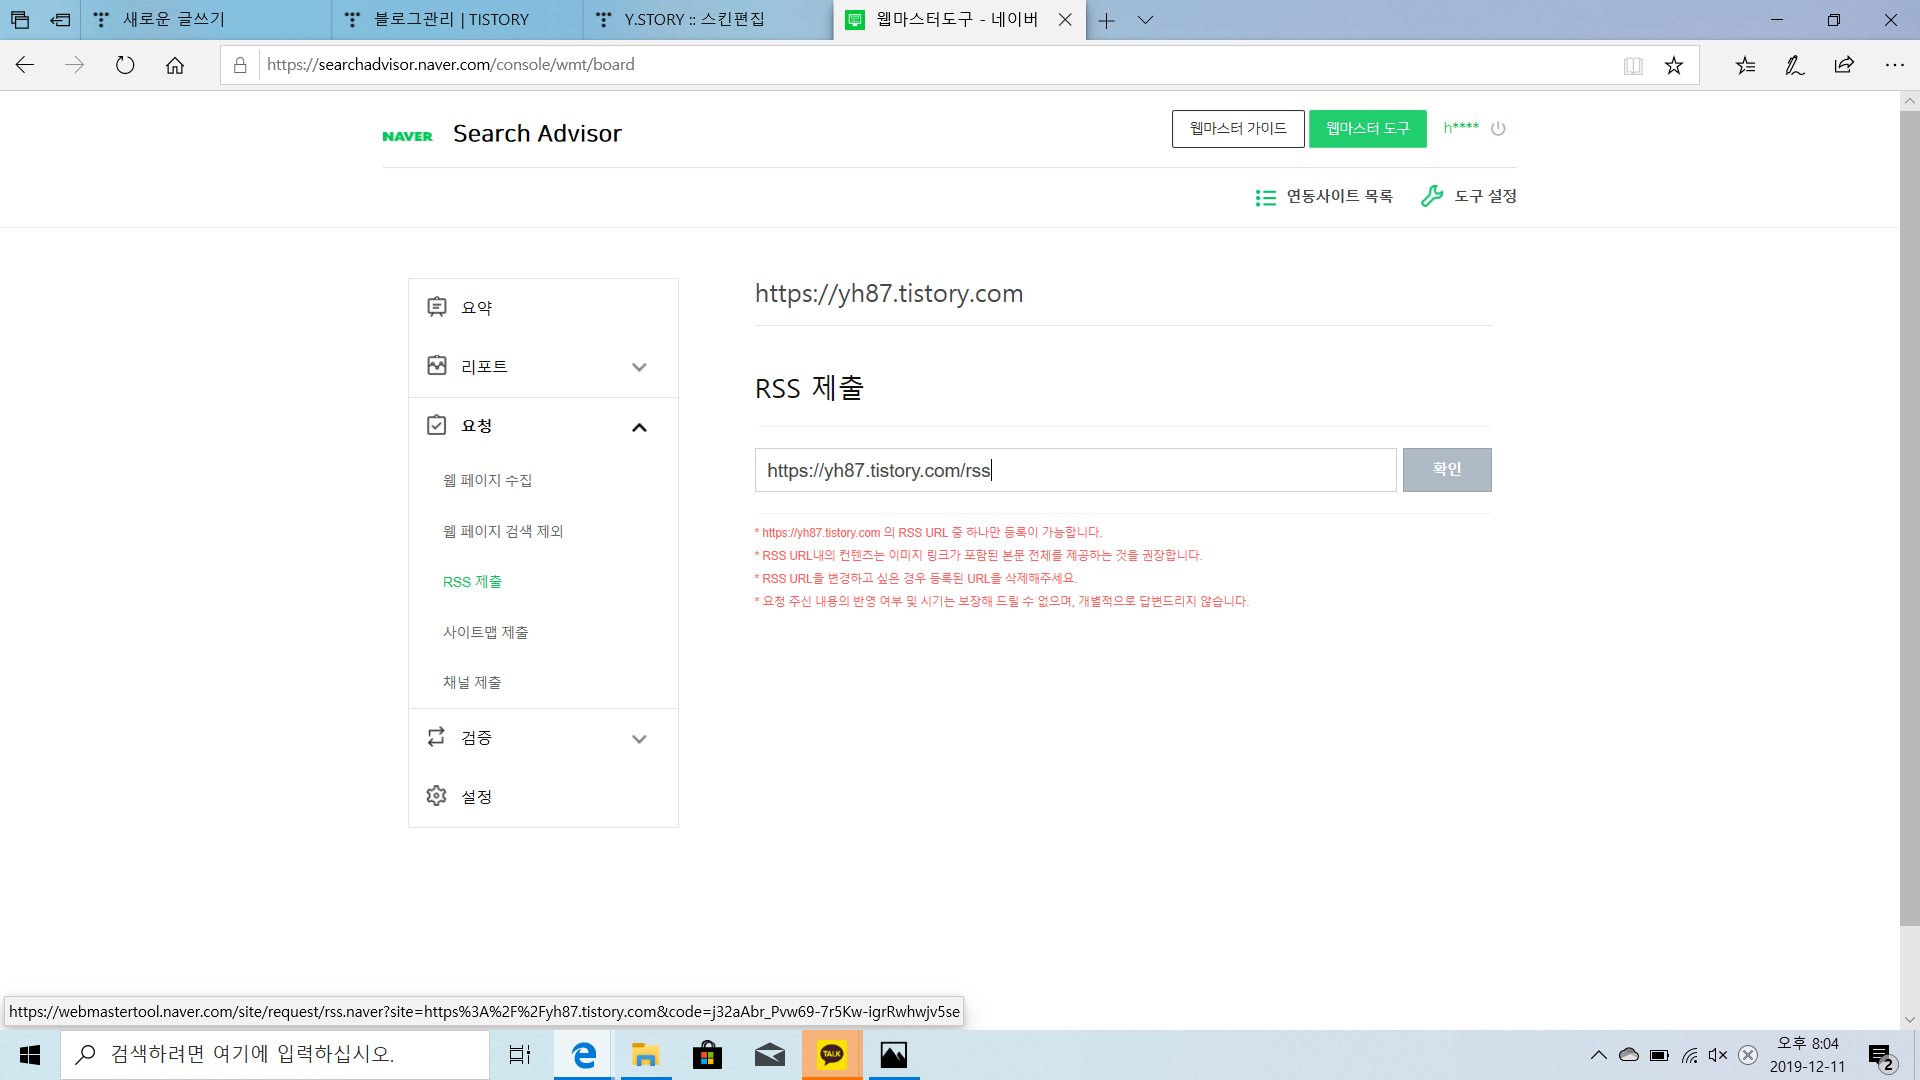
Task: Open Task View on taskbar
Action: [520, 1055]
